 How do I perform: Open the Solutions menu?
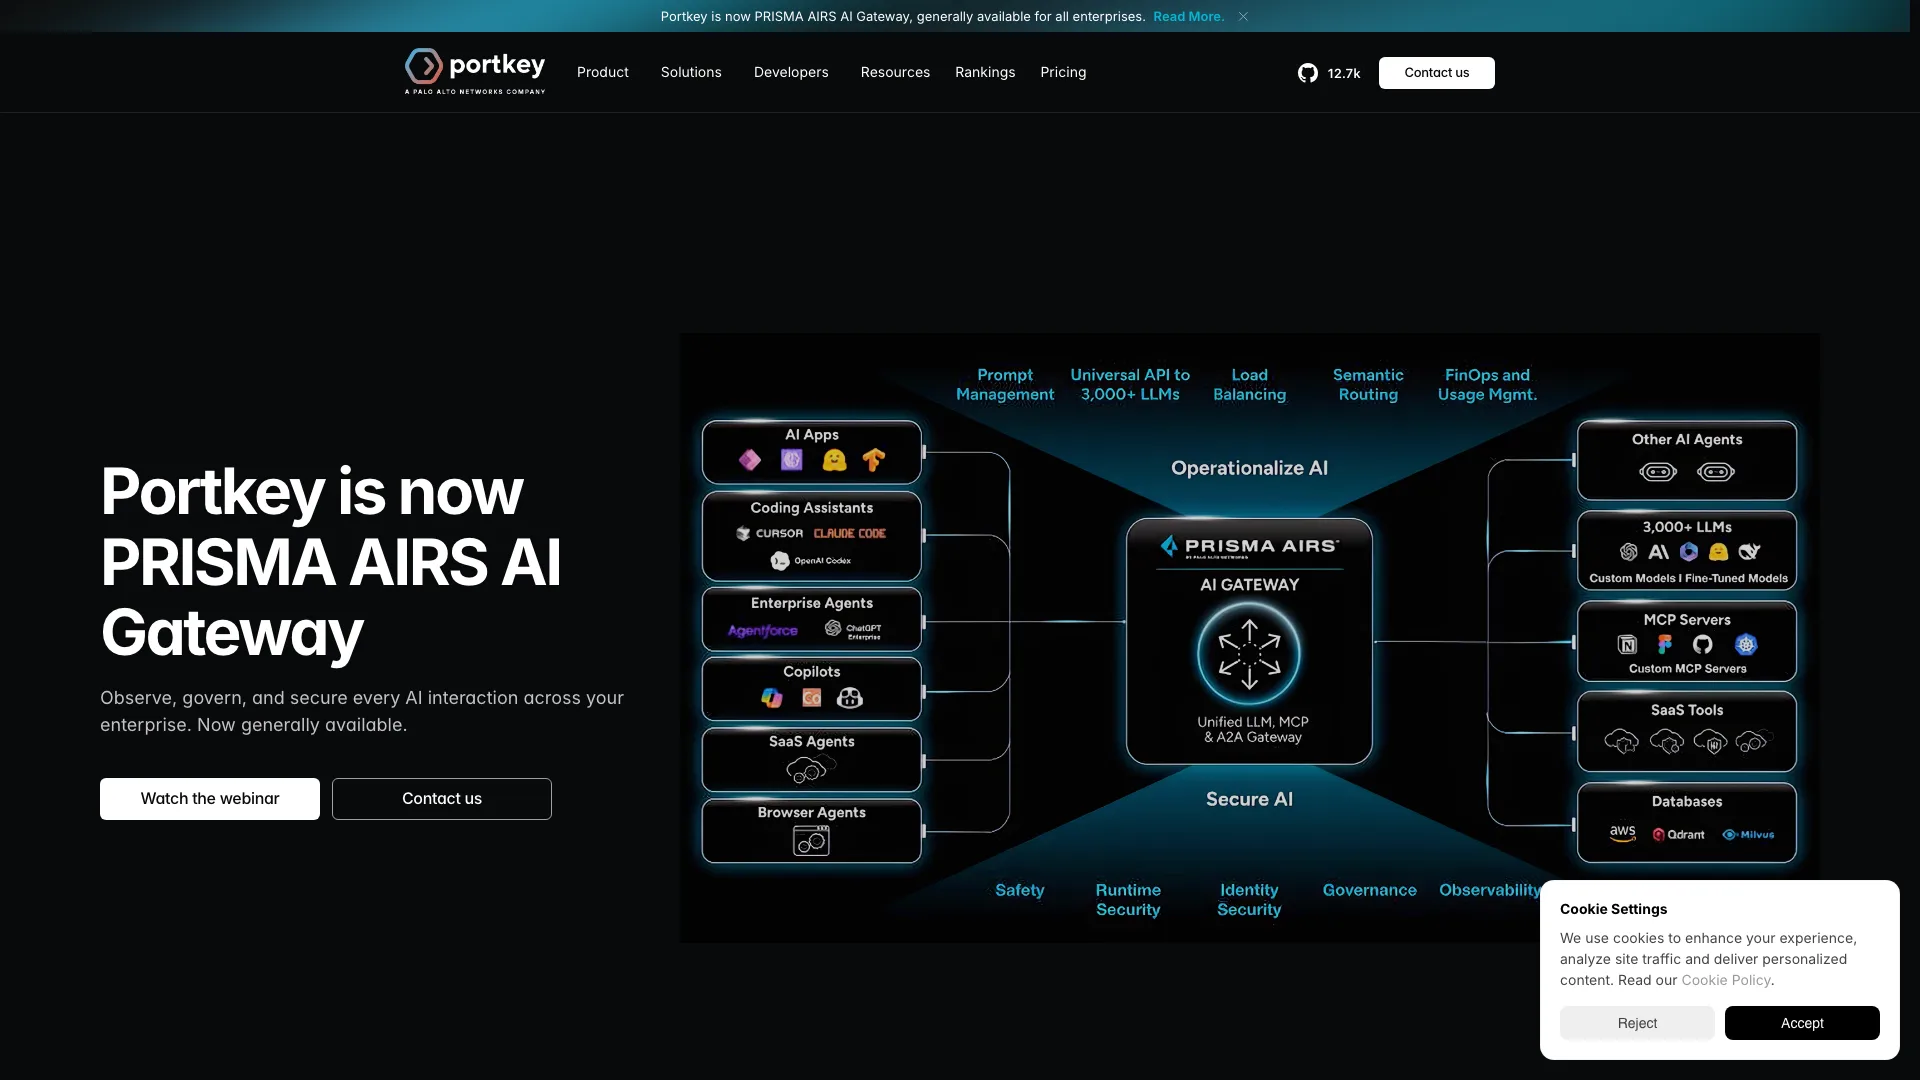(x=691, y=72)
